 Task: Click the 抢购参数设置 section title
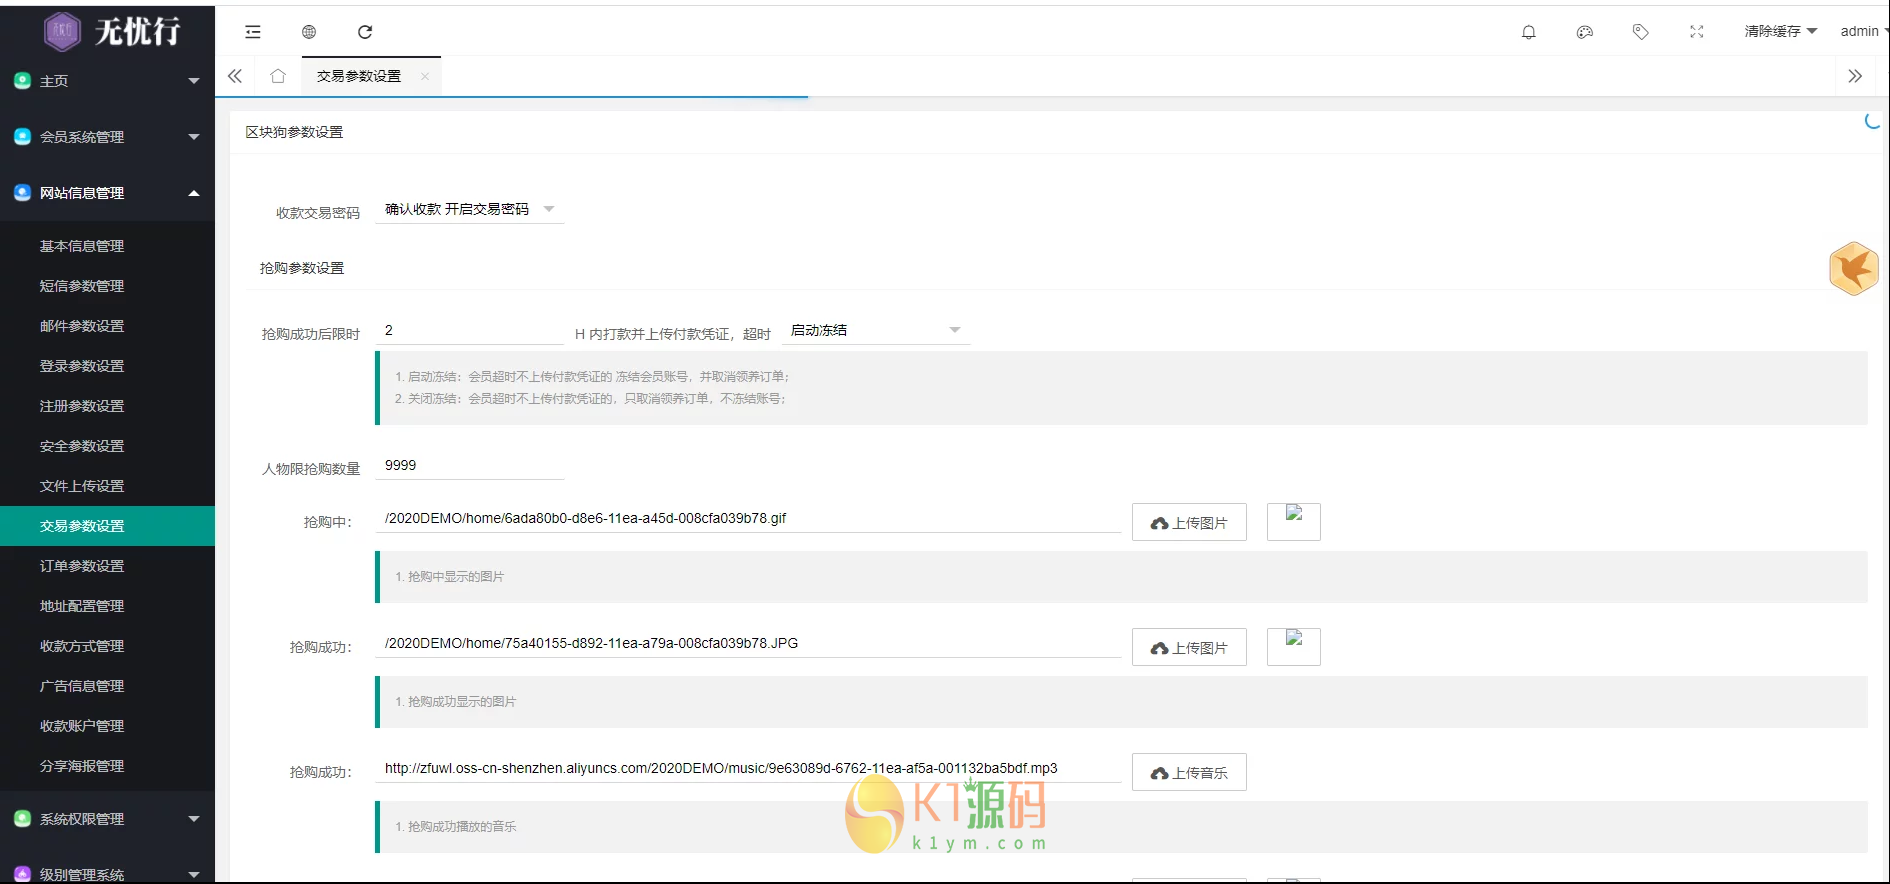point(302,268)
